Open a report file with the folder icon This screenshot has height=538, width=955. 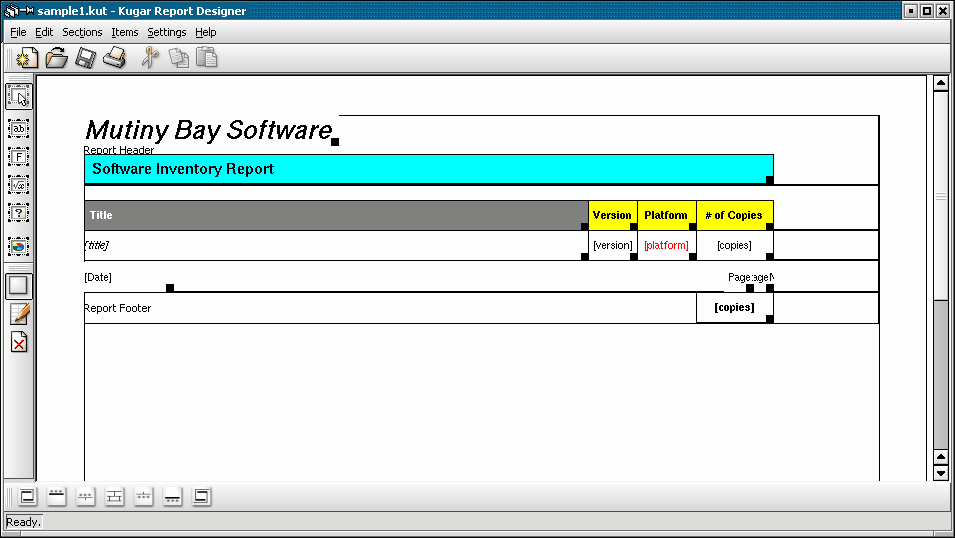(x=56, y=58)
